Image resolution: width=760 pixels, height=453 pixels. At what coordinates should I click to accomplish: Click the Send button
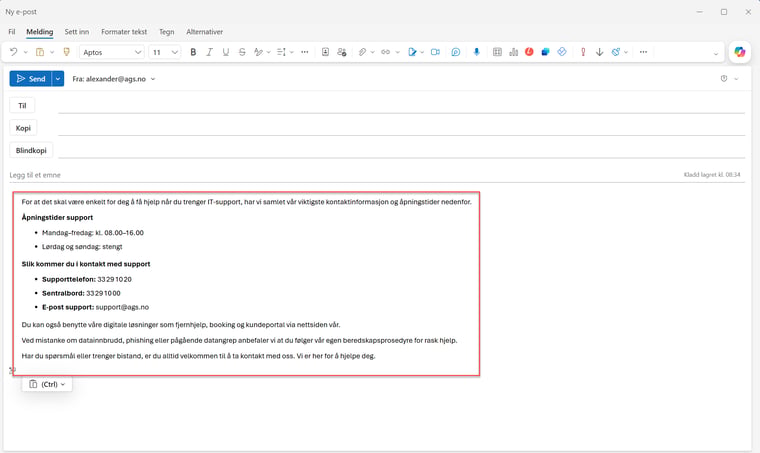31,78
